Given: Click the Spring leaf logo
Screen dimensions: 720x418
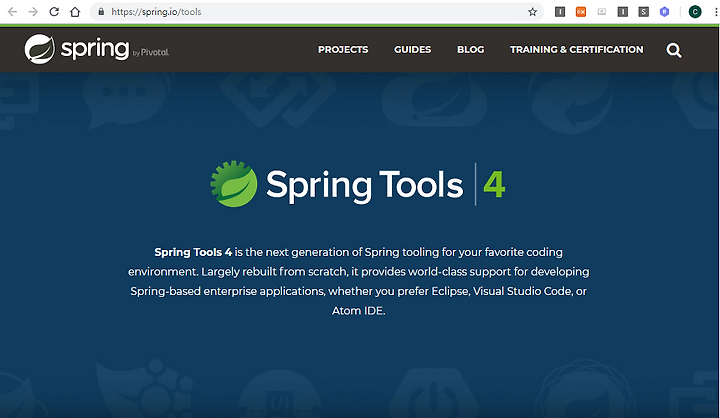Looking at the screenshot, I should (39, 49).
